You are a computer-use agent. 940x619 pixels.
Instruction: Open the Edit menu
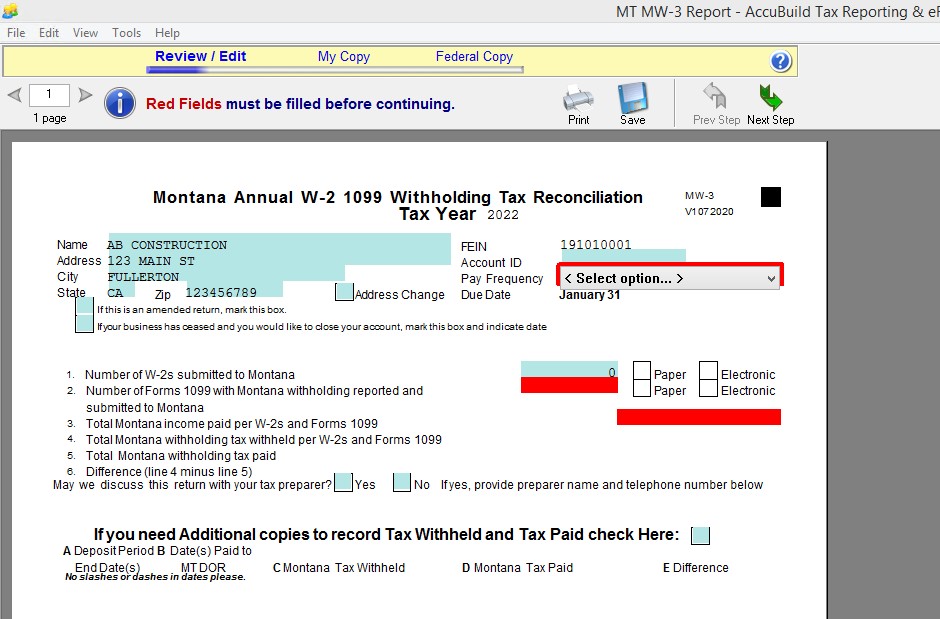(x=49, y=33)
